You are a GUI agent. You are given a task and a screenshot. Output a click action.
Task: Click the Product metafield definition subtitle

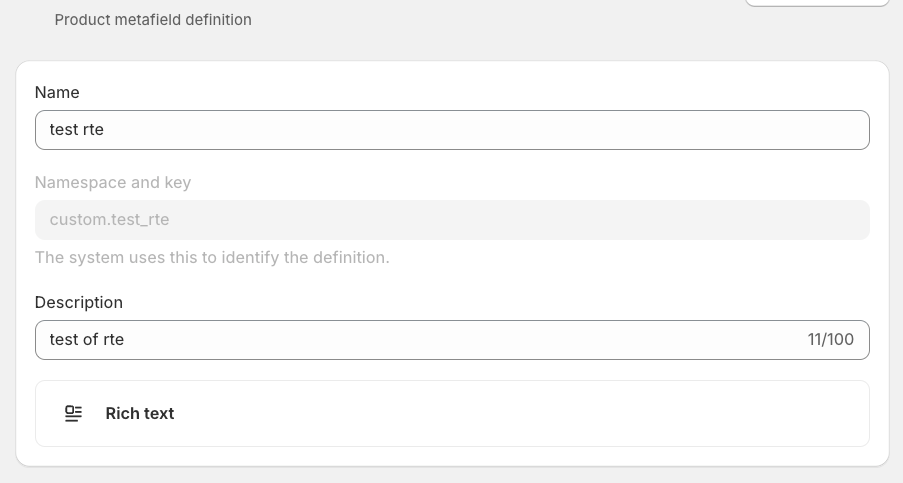(x=153, y=19)
